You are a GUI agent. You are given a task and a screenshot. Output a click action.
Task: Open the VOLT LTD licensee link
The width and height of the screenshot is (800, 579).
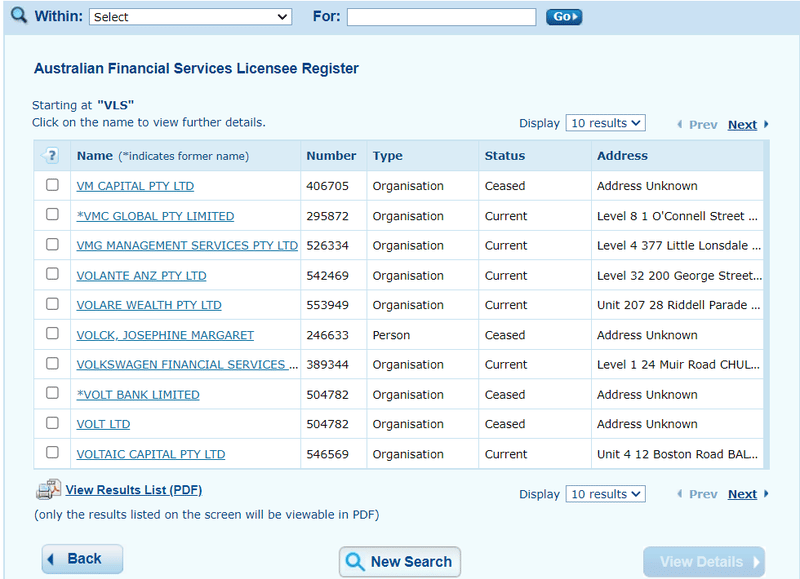click(103, 424)
